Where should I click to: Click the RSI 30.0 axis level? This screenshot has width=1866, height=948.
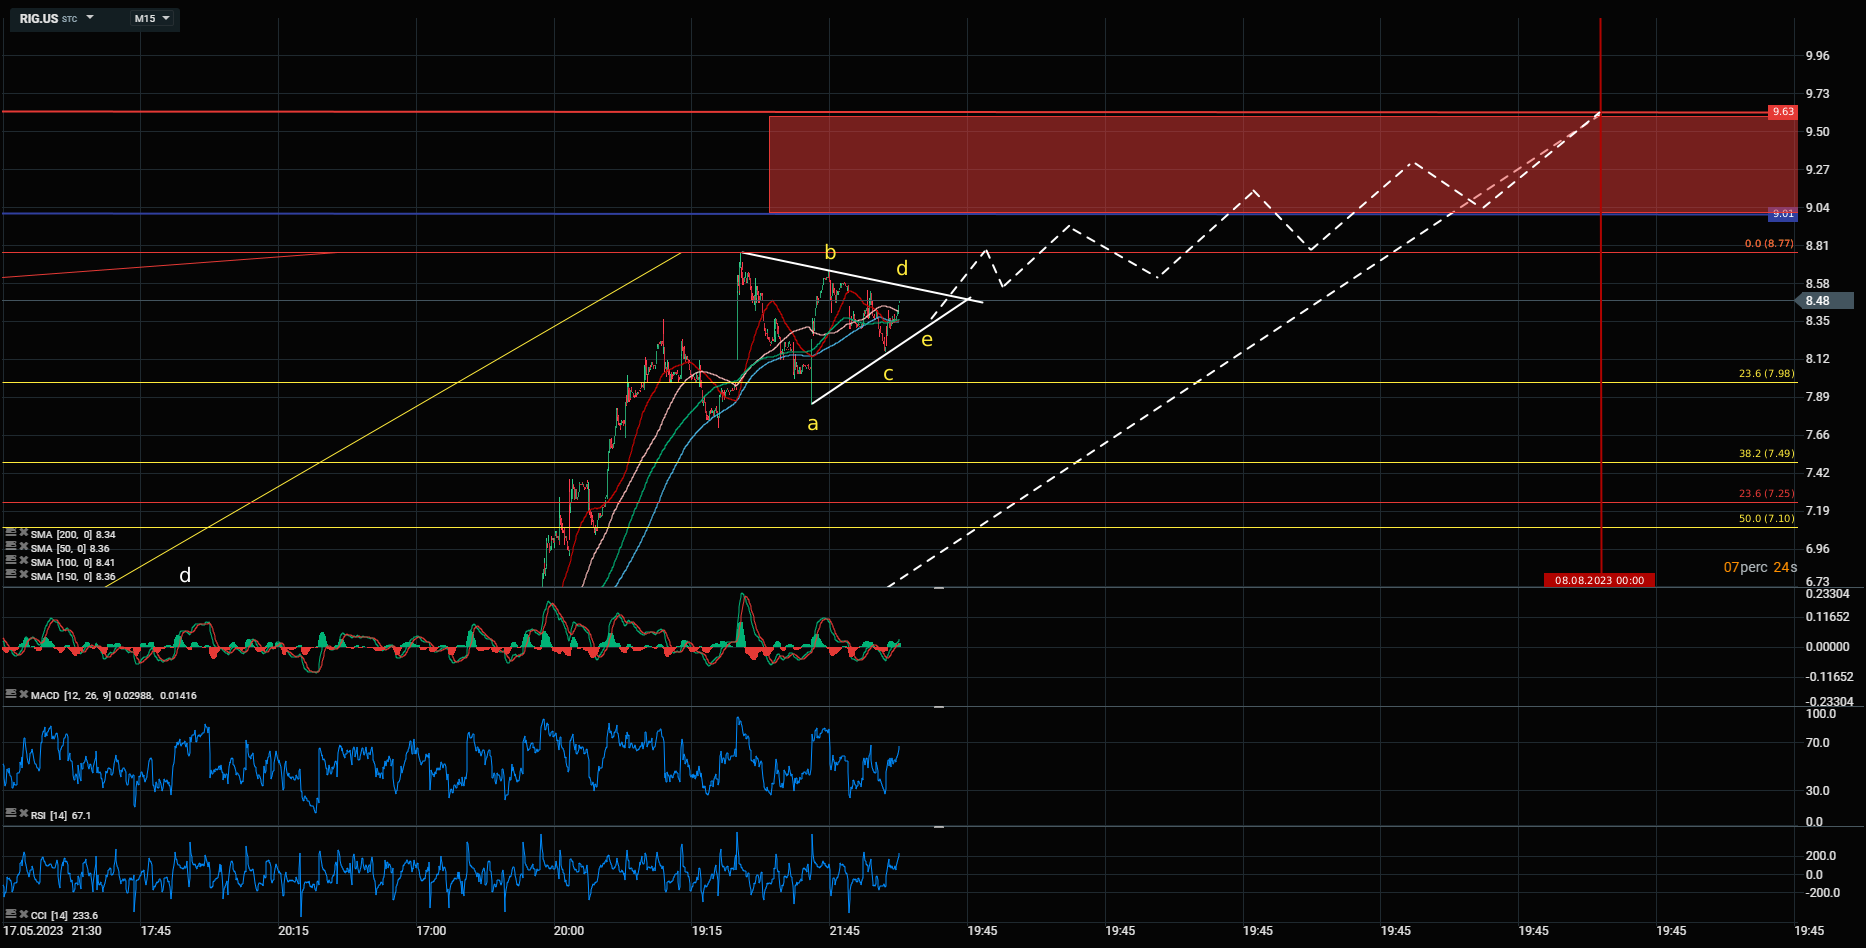(1817, 791)
